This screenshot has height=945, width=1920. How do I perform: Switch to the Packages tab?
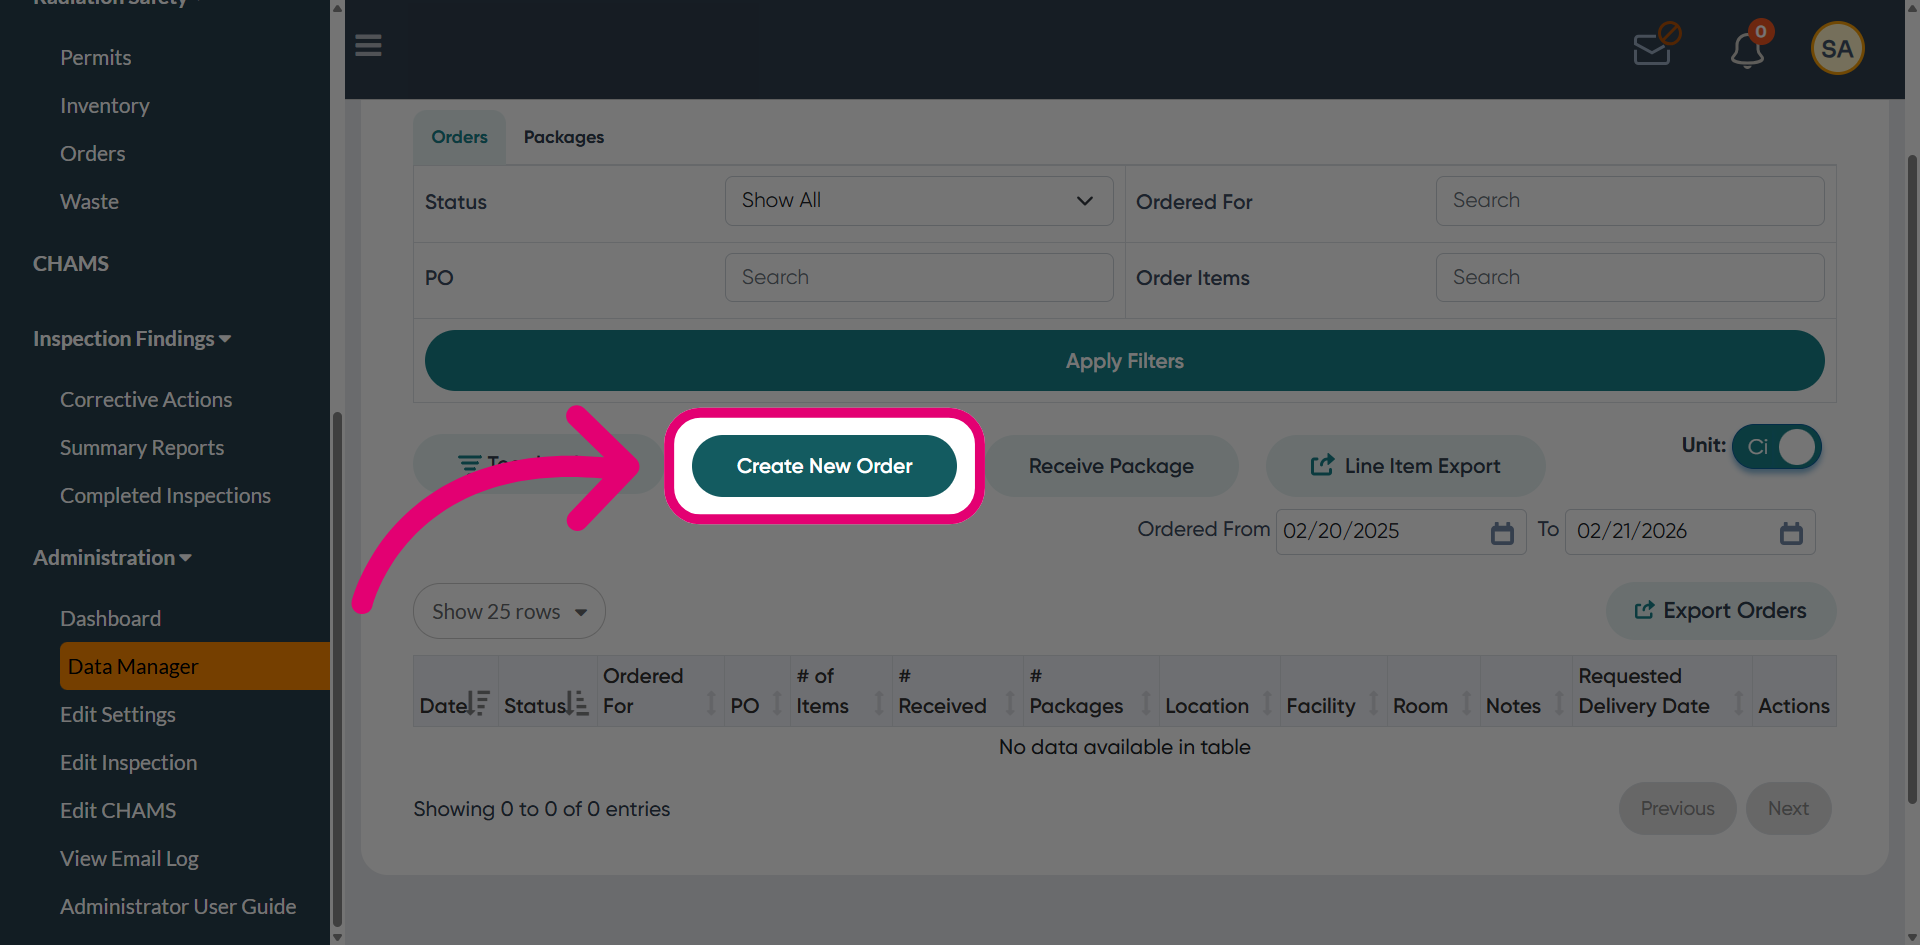point(564,137)
